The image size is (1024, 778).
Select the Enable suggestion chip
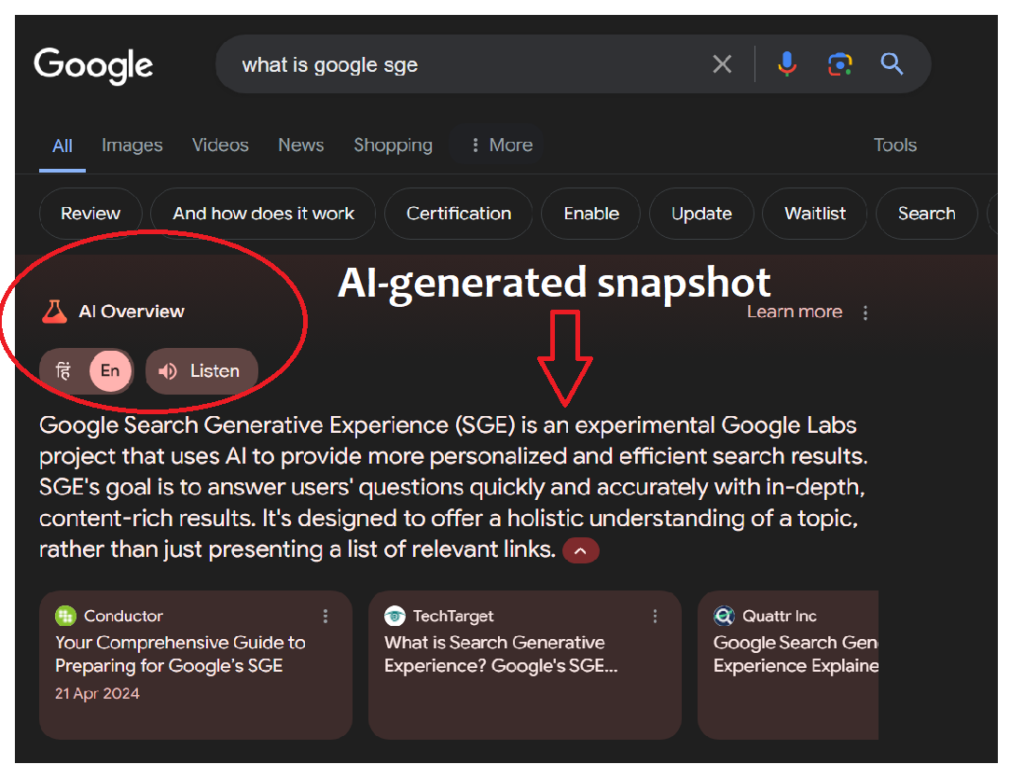tap(591, 214)
